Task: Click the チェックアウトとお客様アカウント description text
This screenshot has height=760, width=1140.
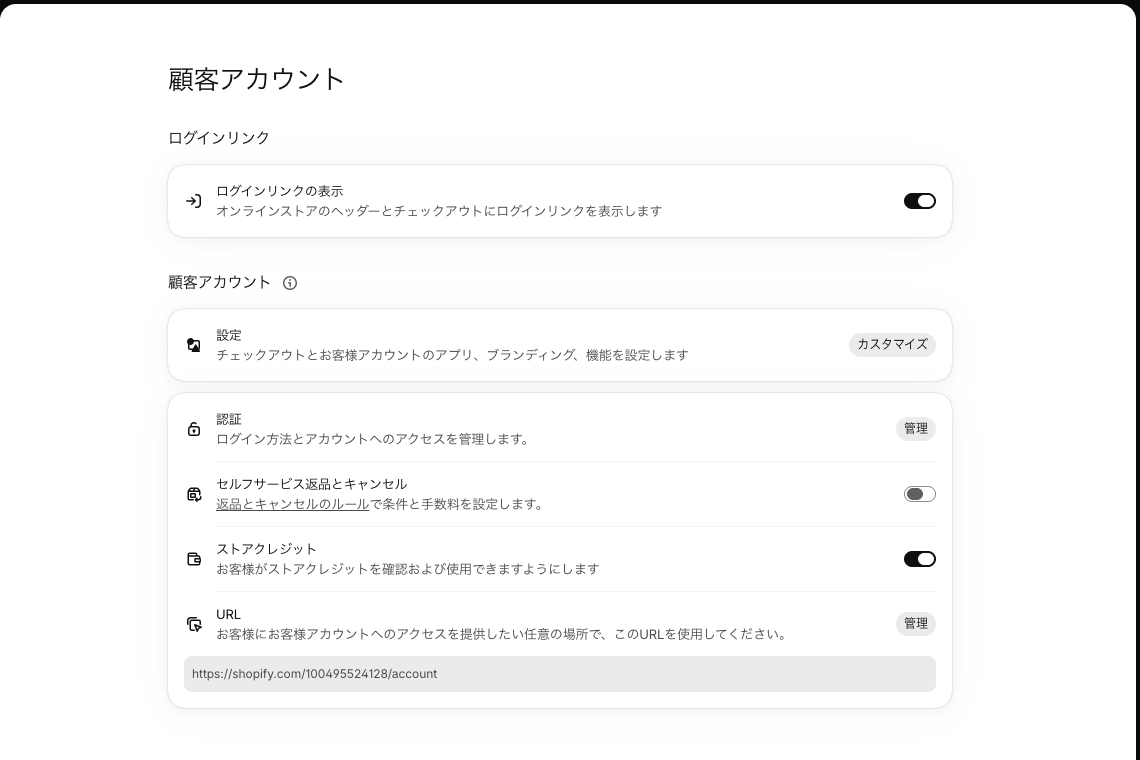Action: [x=452, y=355]
